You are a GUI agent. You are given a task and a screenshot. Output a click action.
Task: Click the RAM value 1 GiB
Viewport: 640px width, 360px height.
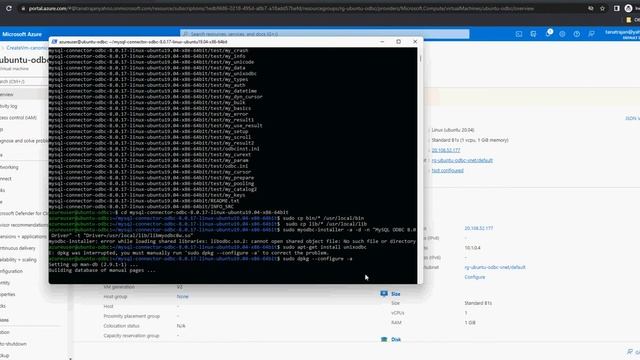(470, 323)
